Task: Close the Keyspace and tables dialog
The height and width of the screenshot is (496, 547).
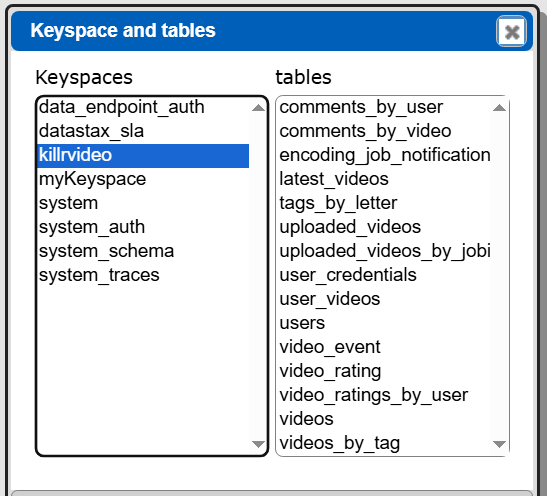Action: click(x=511, y=32)
